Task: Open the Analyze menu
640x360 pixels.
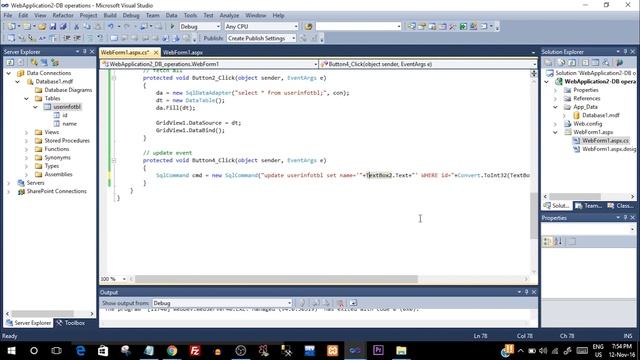Action: (x=229, y=16)
